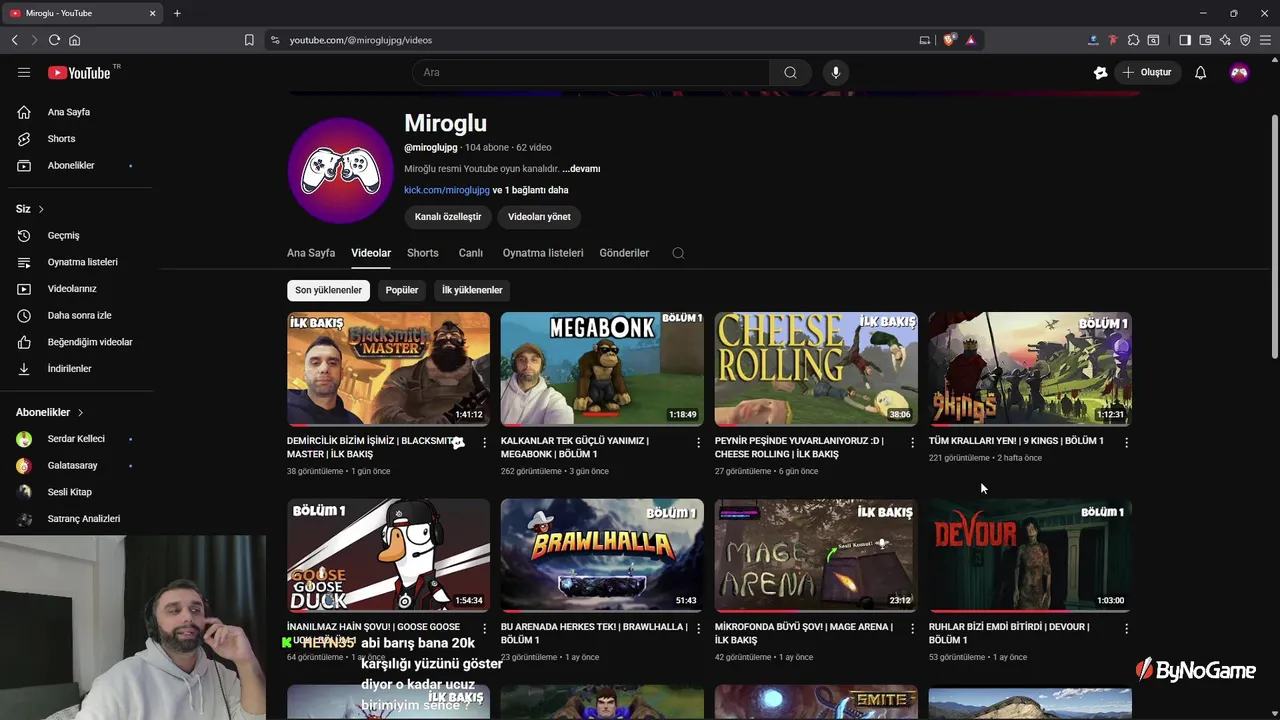The height and width of the screenshot is (720, 1280).
Task: Open the Blacksmith Master video thumbnail
Action: coord(389,369)
